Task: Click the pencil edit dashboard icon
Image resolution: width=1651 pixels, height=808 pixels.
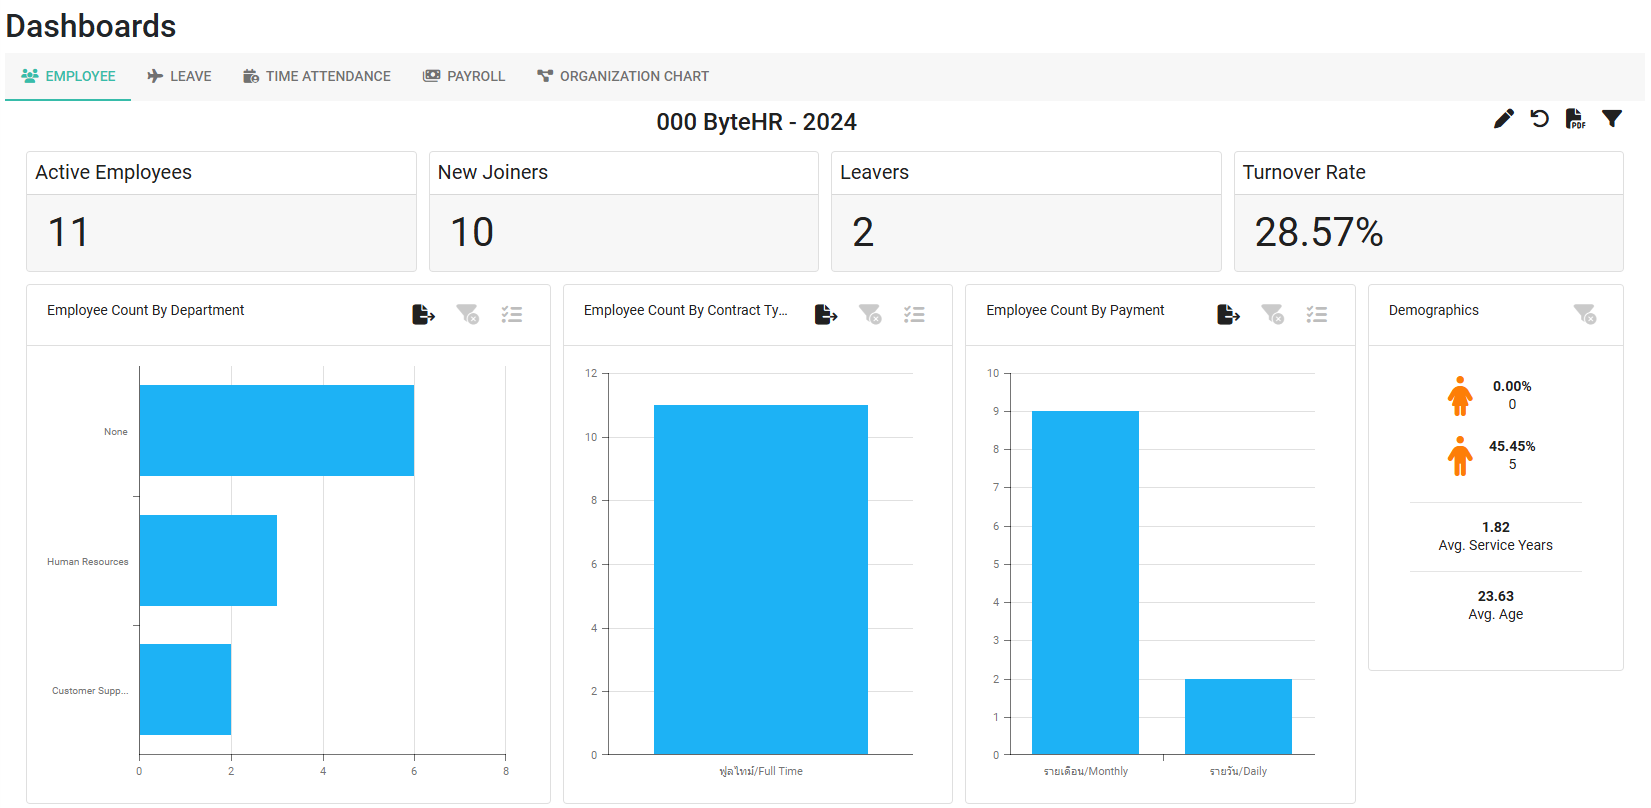Action: [1503, 119]
